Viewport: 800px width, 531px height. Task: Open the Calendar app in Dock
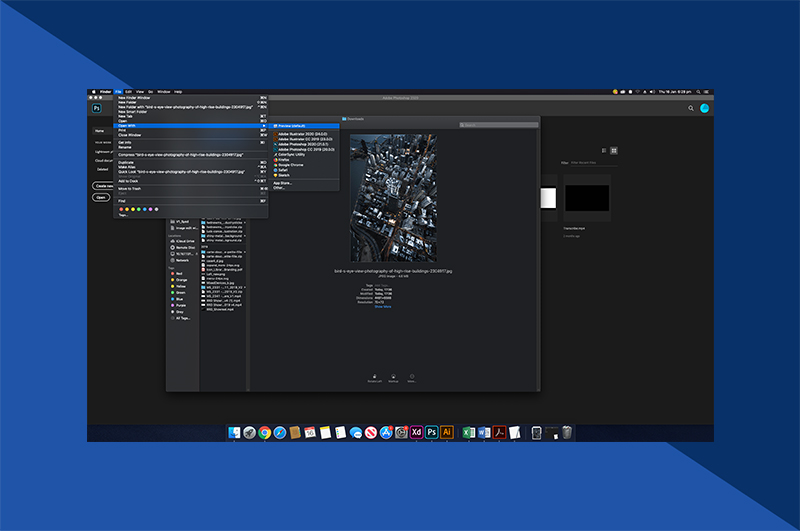[x=310, y=433]
